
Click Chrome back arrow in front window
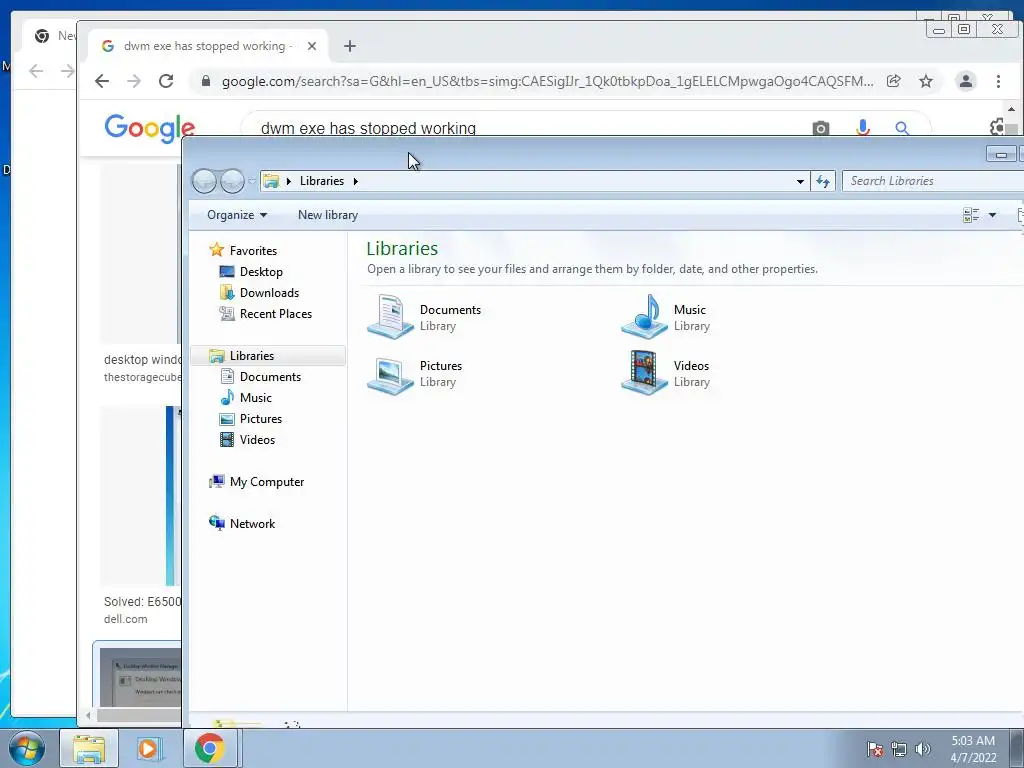point(101,81)
